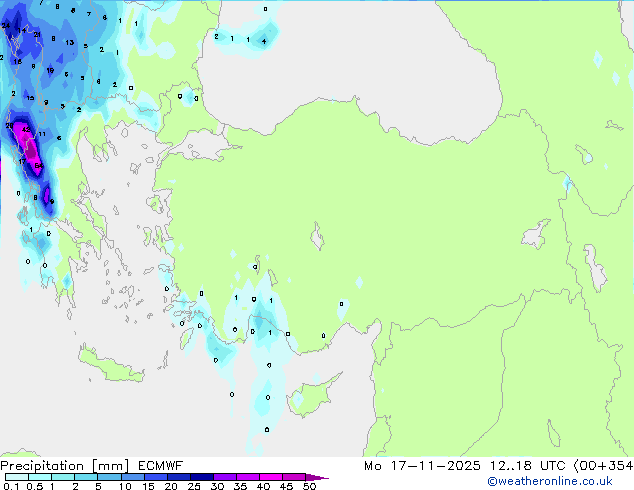
Task: Click the legend label '50'
Action: point(309,486)
